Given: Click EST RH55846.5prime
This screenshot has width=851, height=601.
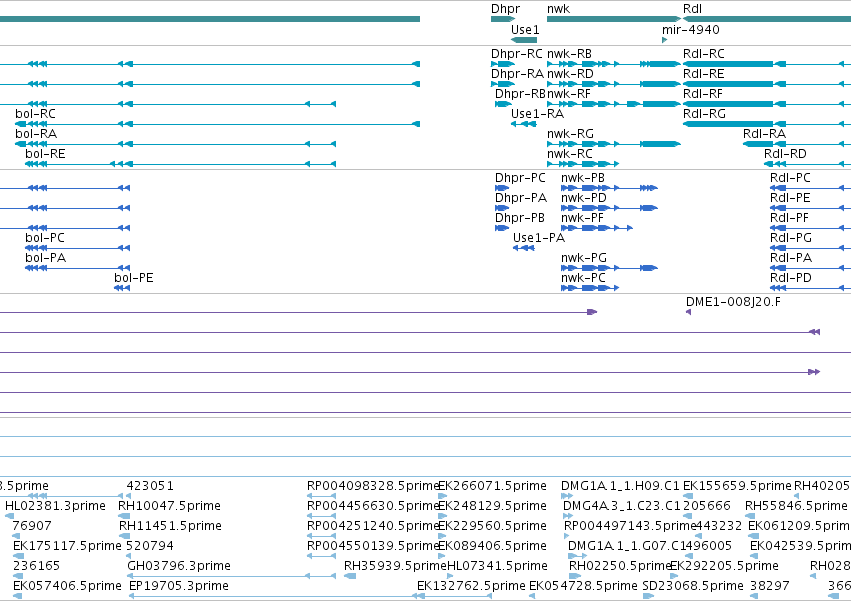Looking at the screenshot, I should pyautogui.click(x=751, y=516).
